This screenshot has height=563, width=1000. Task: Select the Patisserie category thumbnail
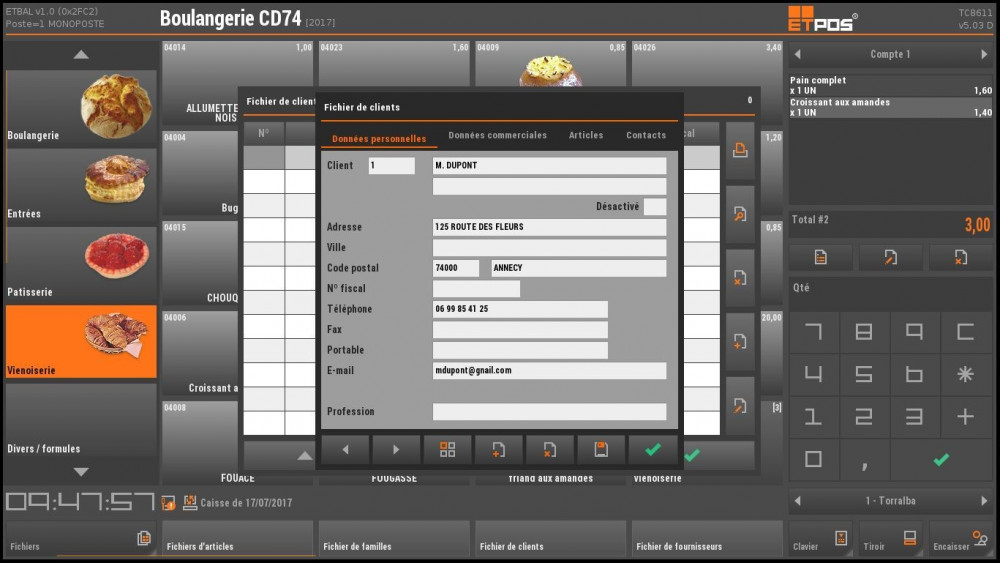tap(81, 265)
